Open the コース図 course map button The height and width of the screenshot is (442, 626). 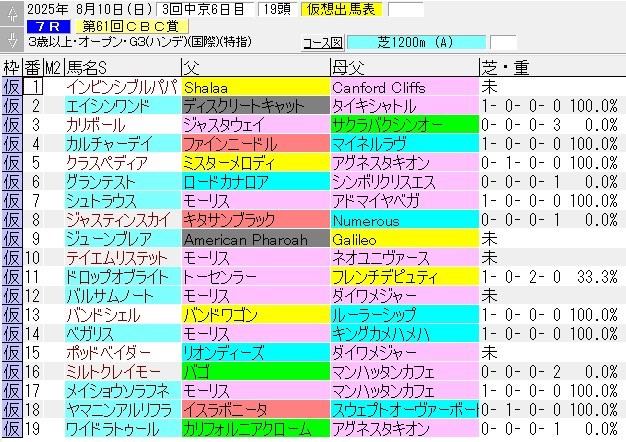322,42
